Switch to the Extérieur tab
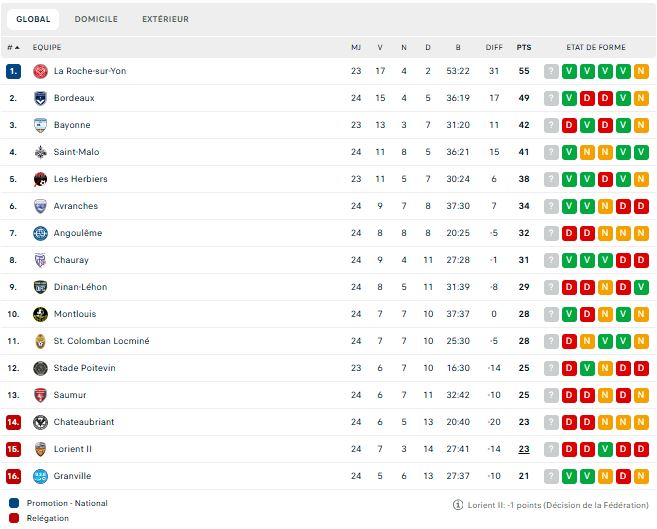Viewport: 657px width, 529px height. [165, 19]
